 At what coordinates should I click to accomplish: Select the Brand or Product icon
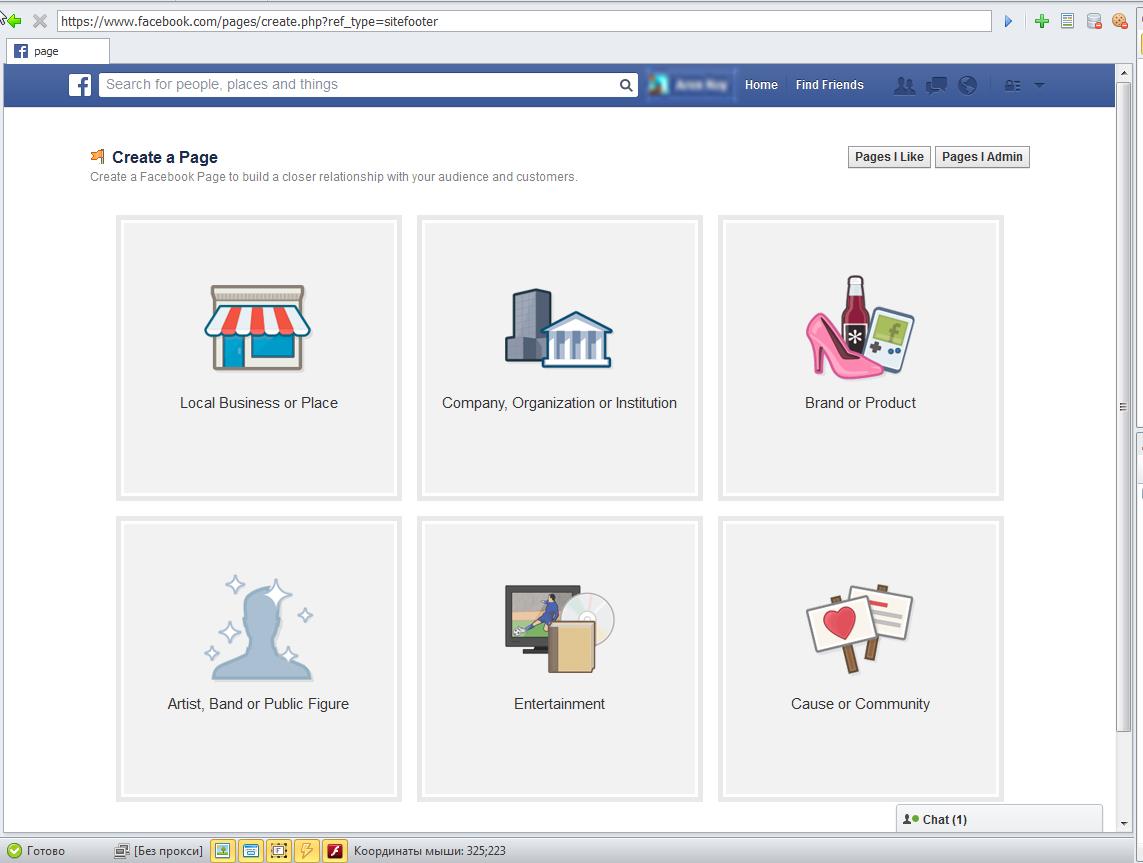pyautogui.click(x=860, y=327)
